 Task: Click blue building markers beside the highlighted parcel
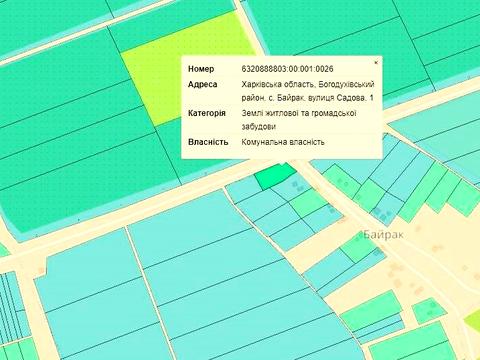[297, 186]
